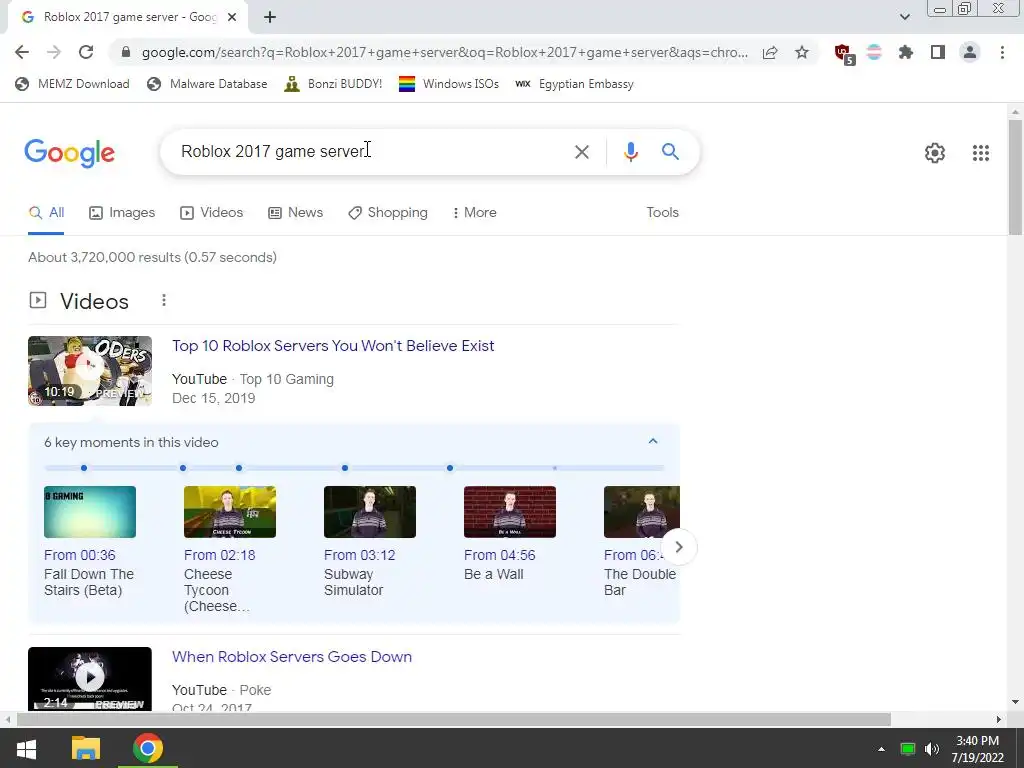Open File Explorer from taskbar
The image size is (1024, 768).
(x=86, y=748)
